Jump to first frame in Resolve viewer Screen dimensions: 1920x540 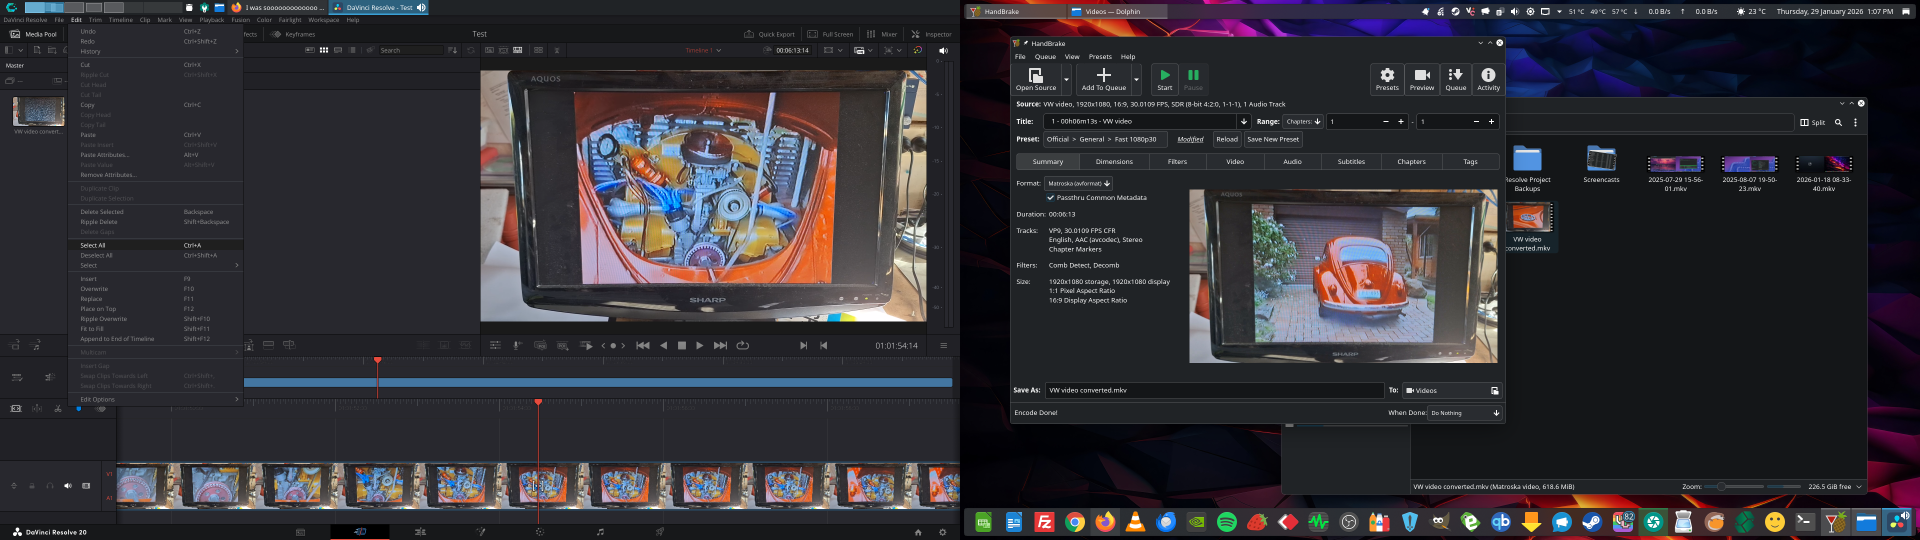pyautogui.click(x=643, y=345)
